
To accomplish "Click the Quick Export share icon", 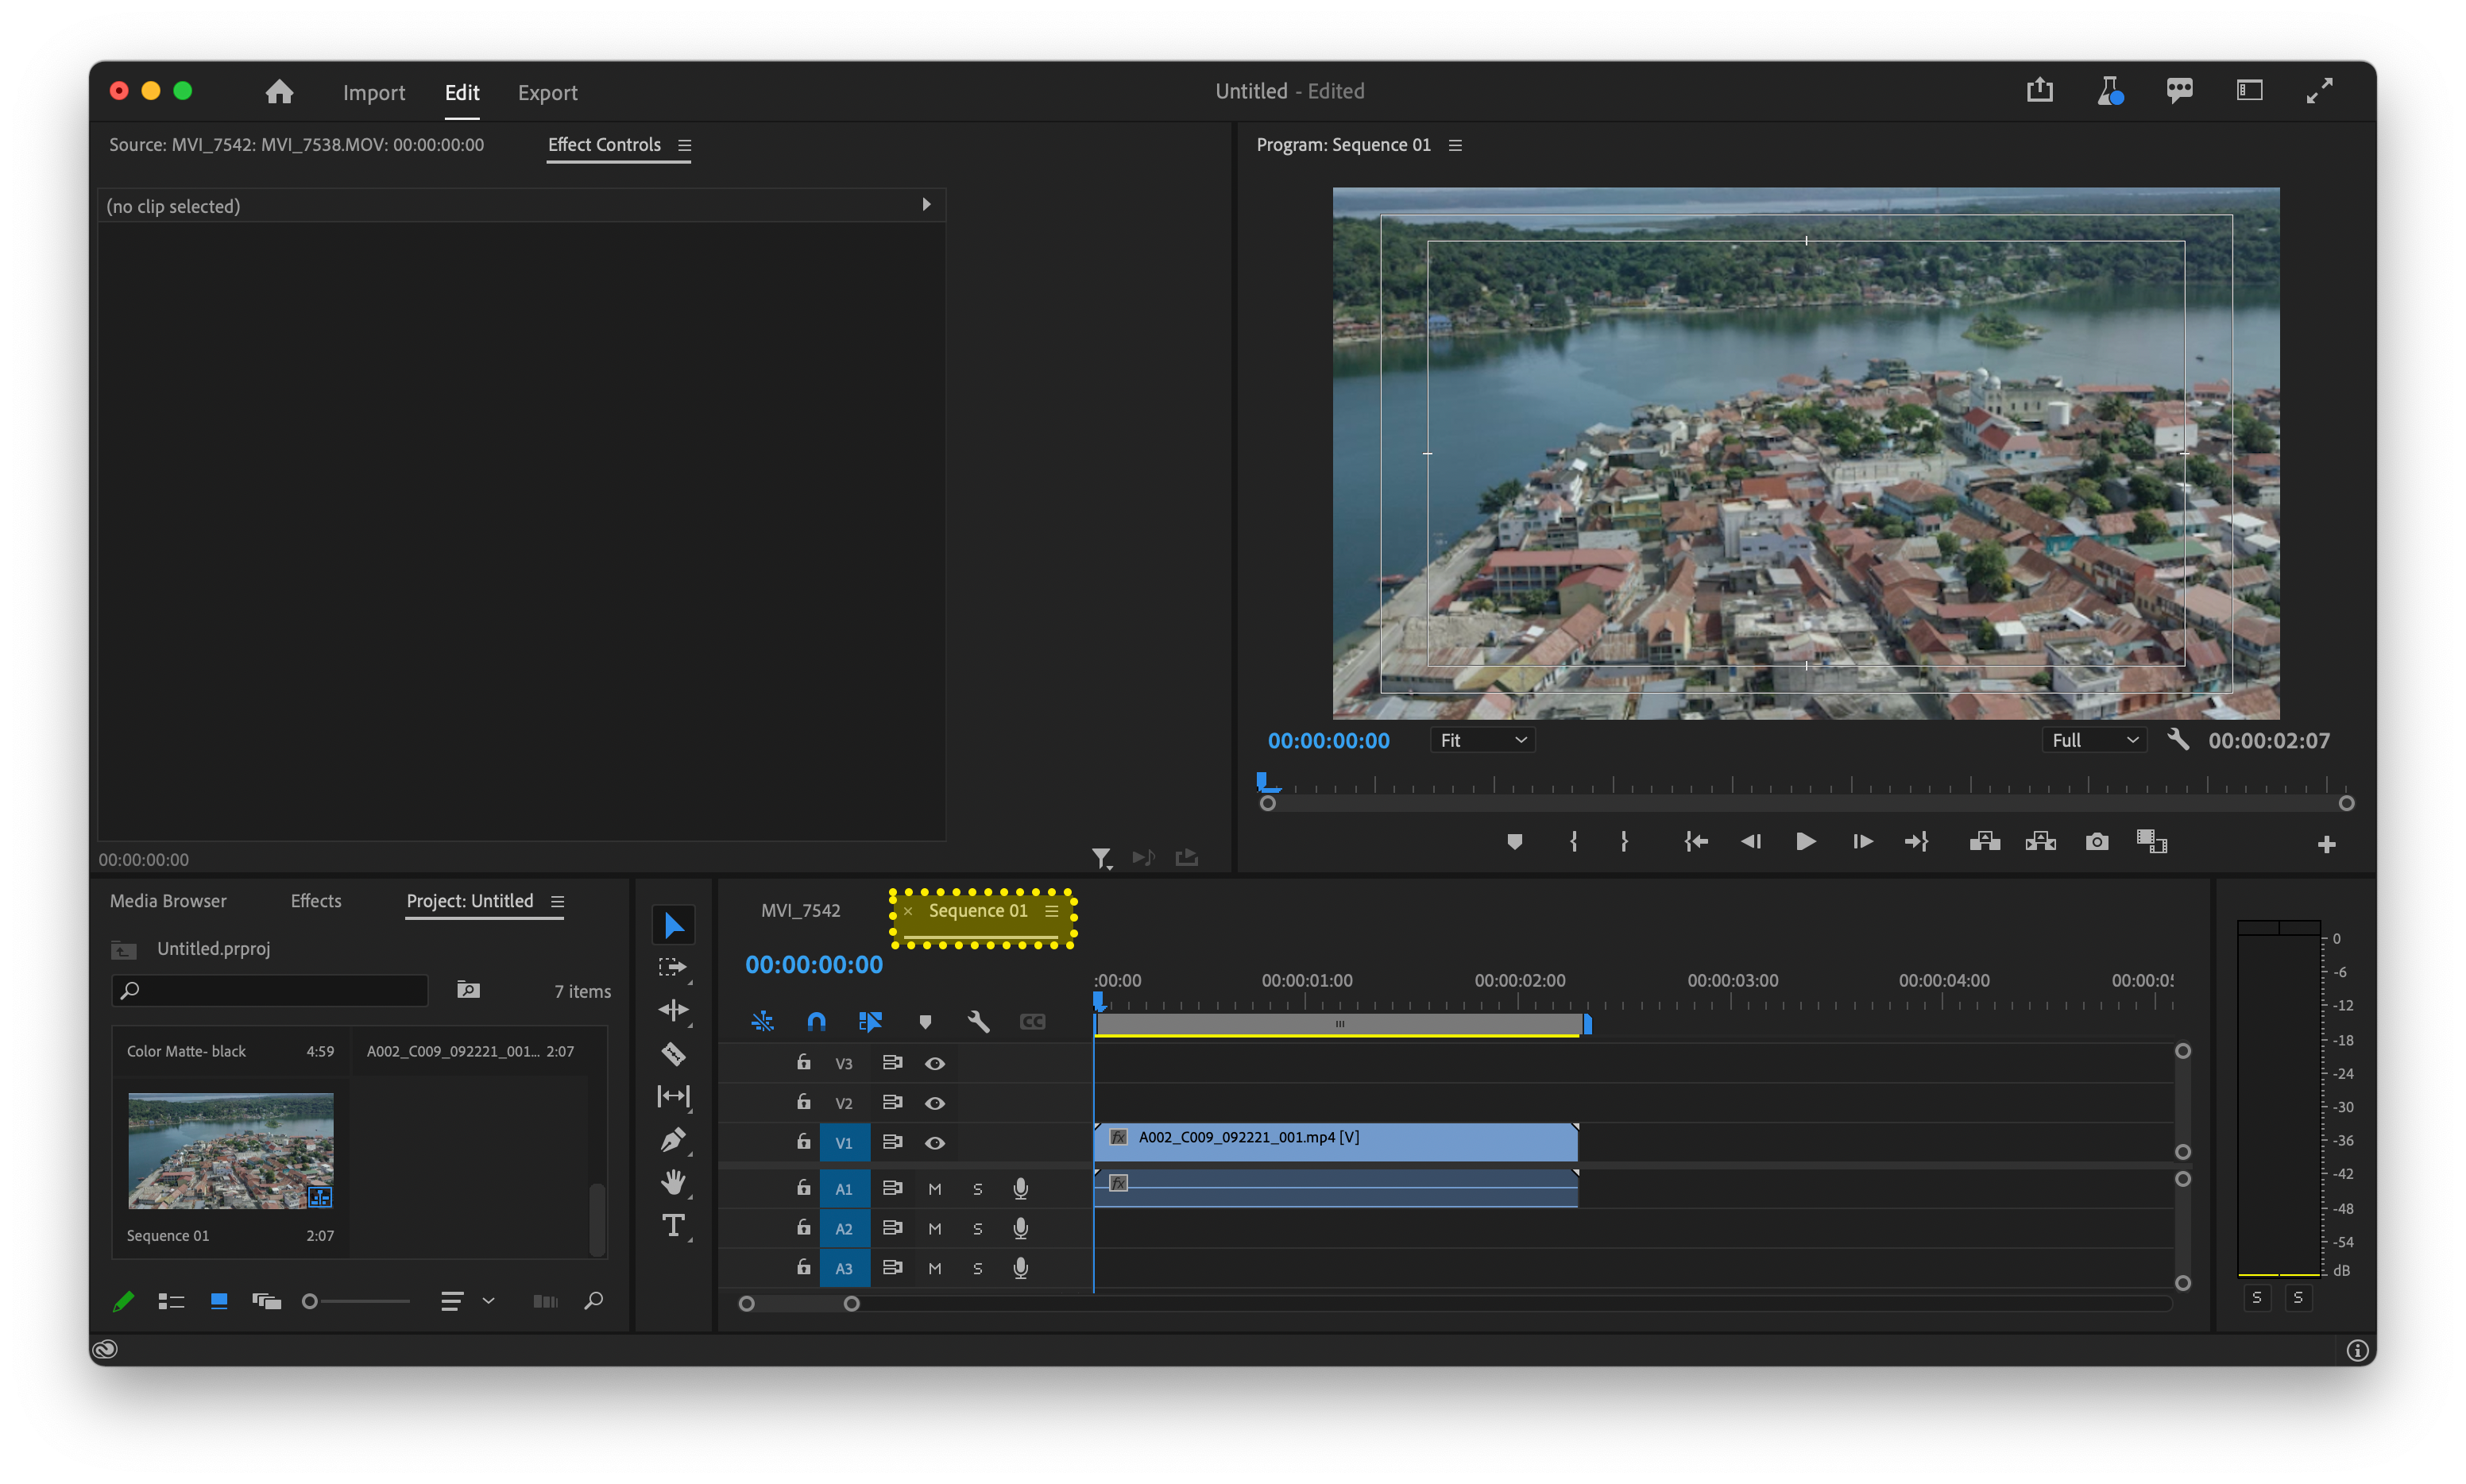I will 2039,91.
